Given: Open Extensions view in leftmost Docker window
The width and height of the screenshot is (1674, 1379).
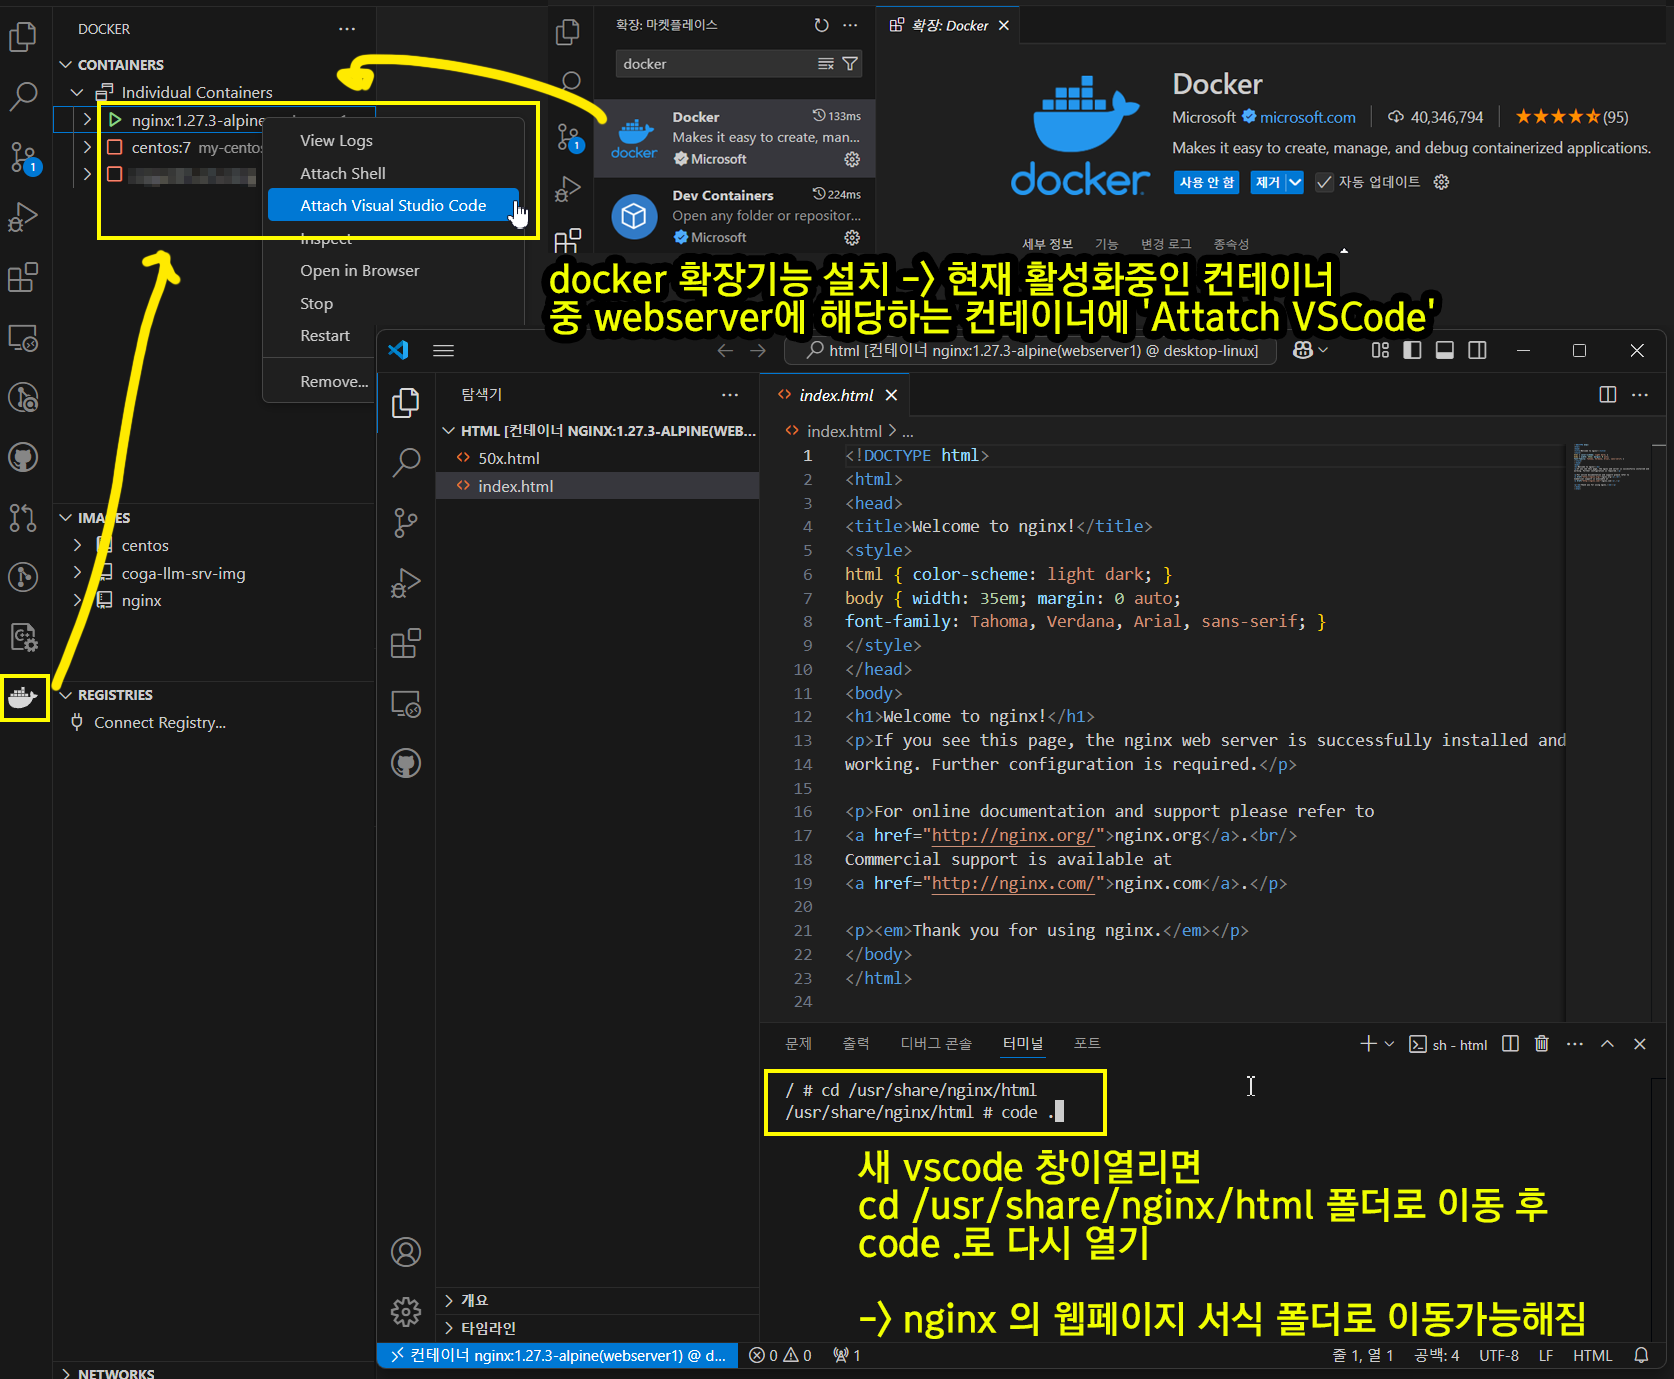Looking at the screenshot, I should [x=23, y=277].
